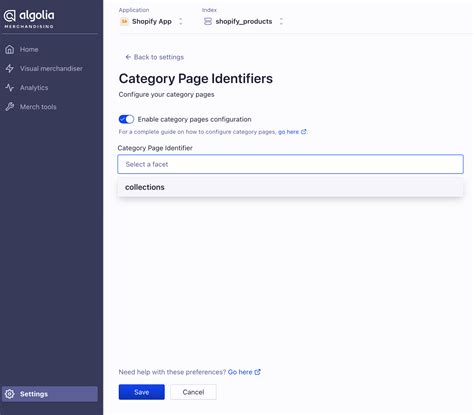Choose collections facet option
This screenshot has height=415, width=474.
click(x=290, y=187)
